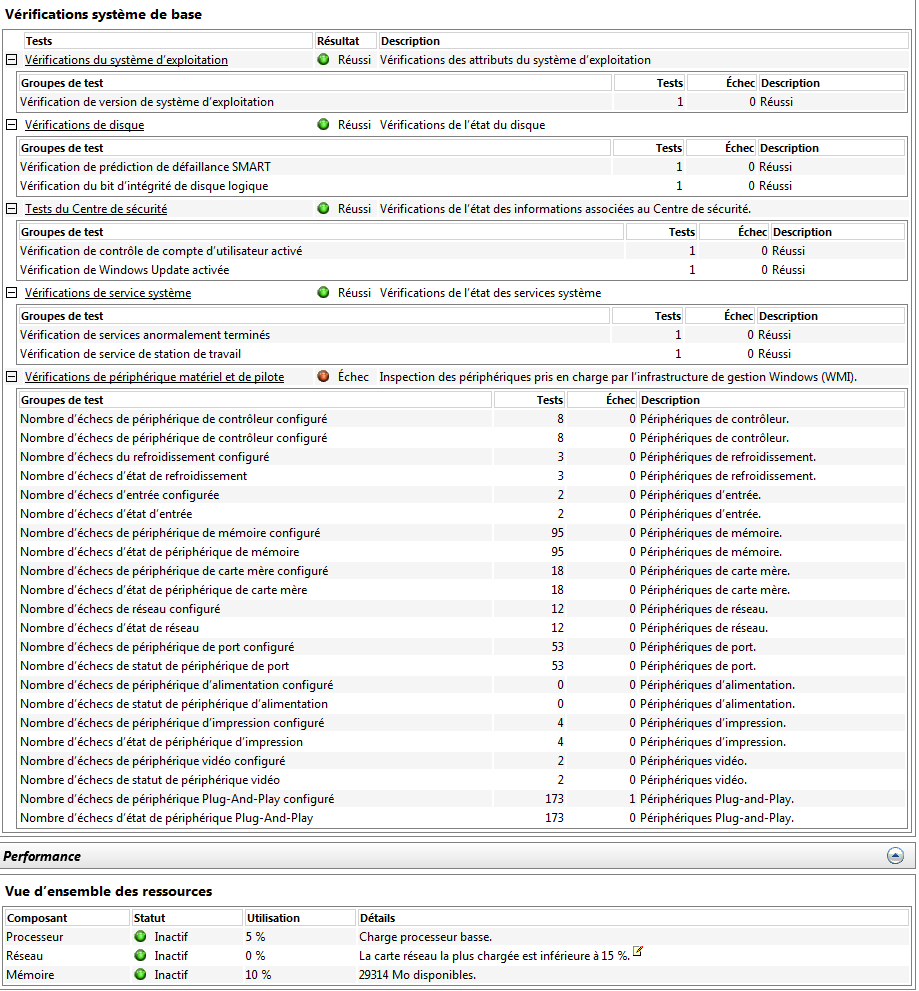
Task: Select 'Nombre d'échecs de réseau configuré' row
Action: 462,609
